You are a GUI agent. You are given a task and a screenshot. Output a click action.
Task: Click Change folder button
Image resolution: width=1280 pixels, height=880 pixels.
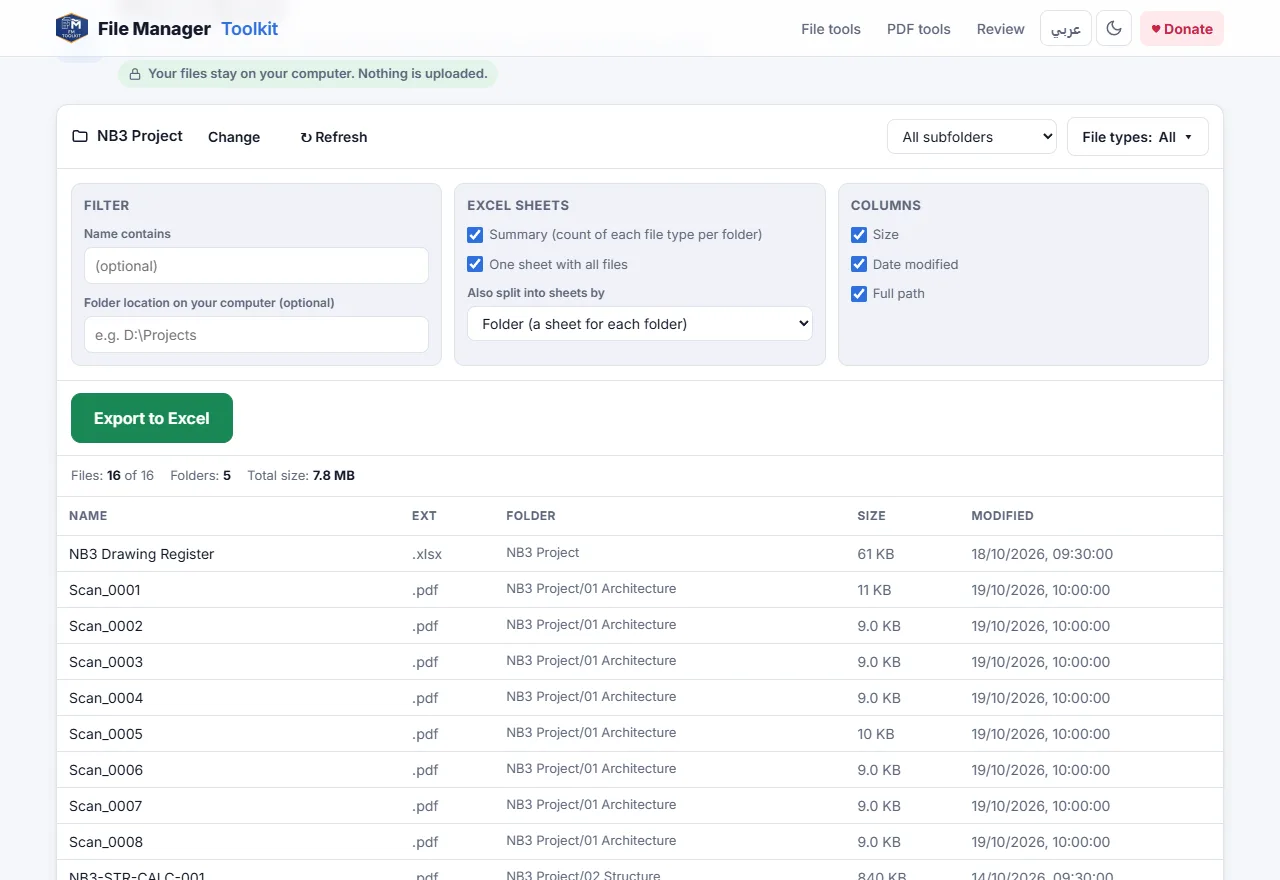tap(234, 137)
